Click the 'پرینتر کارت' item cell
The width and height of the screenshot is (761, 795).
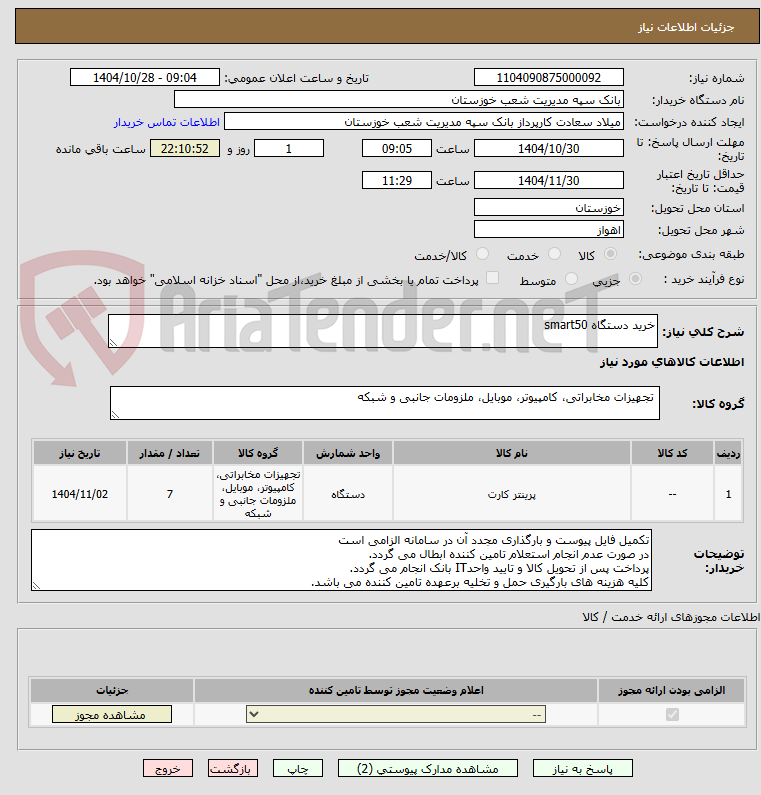(x=512, y=494)
